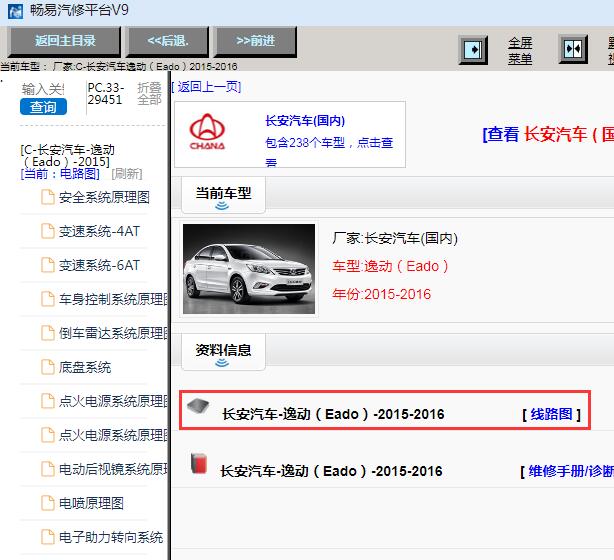This screenshot has height=560, width=614.
Task: Open 电动后视镜系统 in the tree
Action: click(113, 470)
